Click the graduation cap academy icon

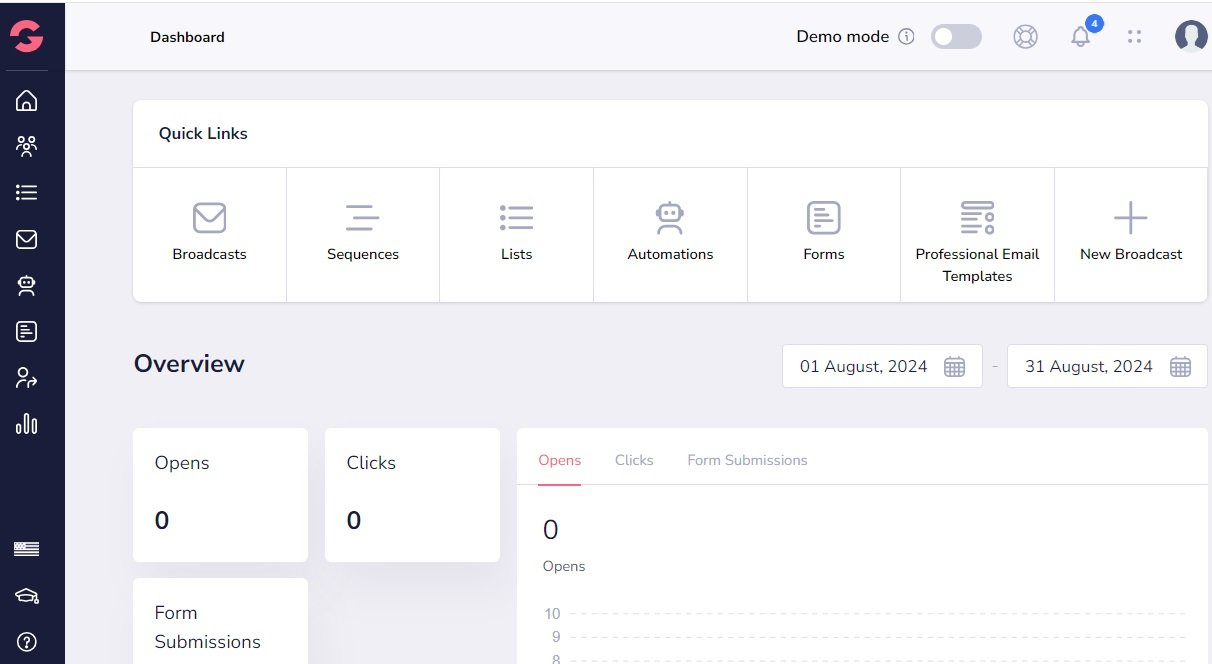(27, 596)
